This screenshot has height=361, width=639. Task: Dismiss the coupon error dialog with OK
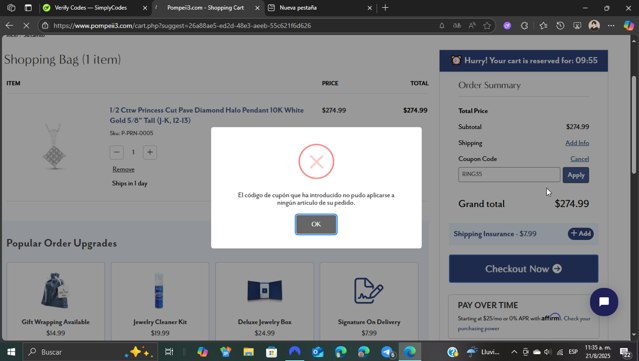[316, 224]
